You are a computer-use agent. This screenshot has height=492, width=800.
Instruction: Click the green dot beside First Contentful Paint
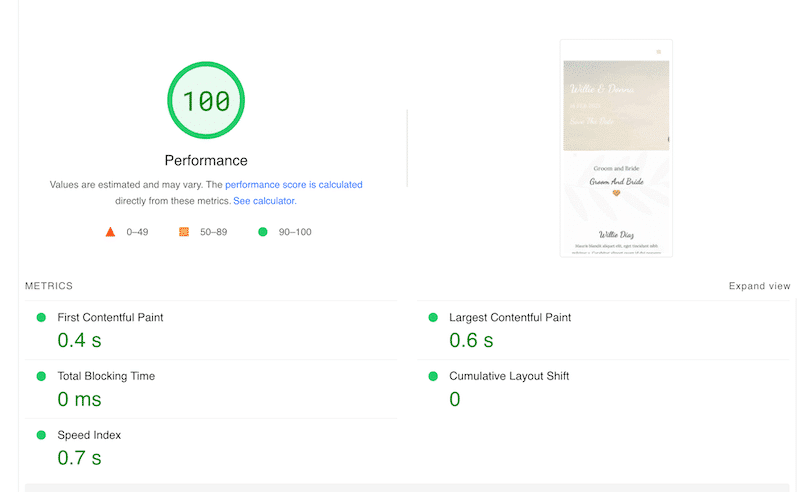tap(41, 317)
